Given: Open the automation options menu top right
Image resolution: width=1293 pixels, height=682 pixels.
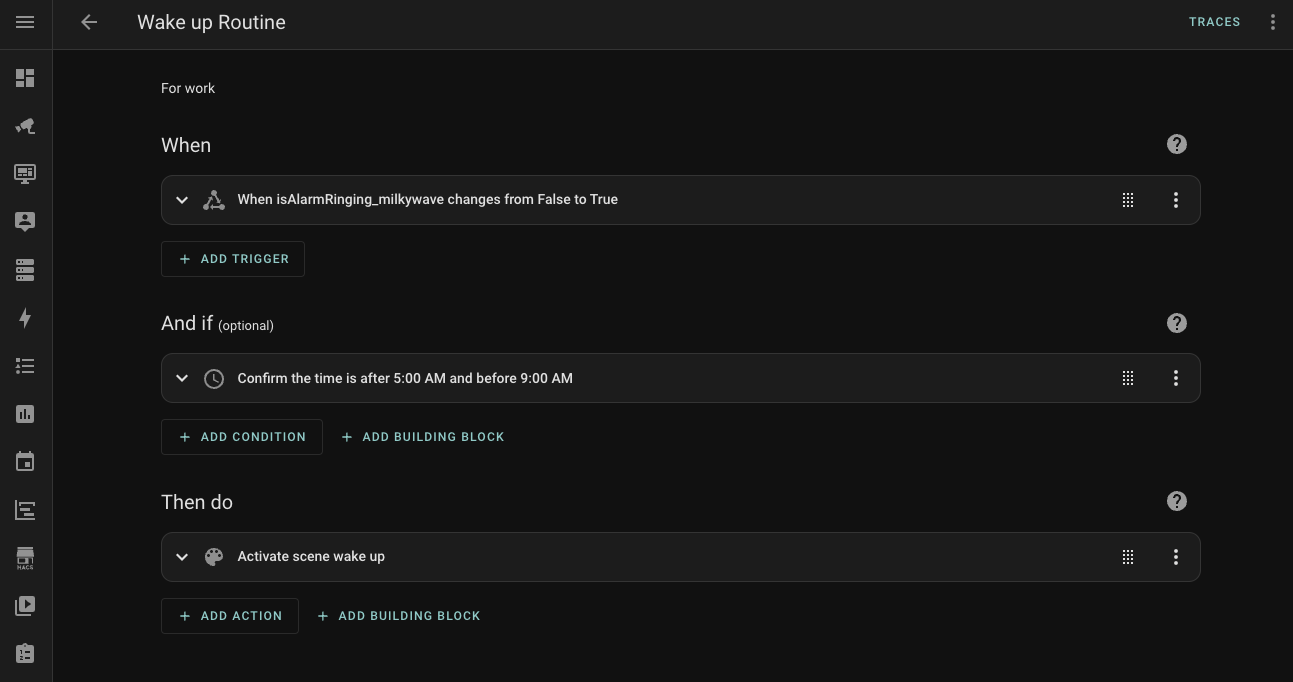Looking at the screenshot, I should (1272, 21).
